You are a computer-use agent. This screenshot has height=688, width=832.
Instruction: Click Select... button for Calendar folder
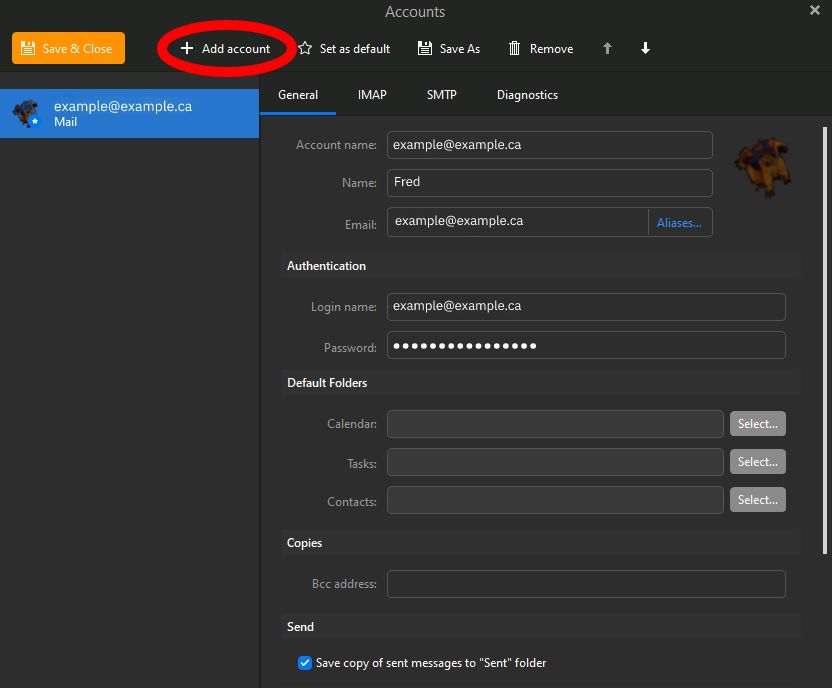tap(758, 424)
